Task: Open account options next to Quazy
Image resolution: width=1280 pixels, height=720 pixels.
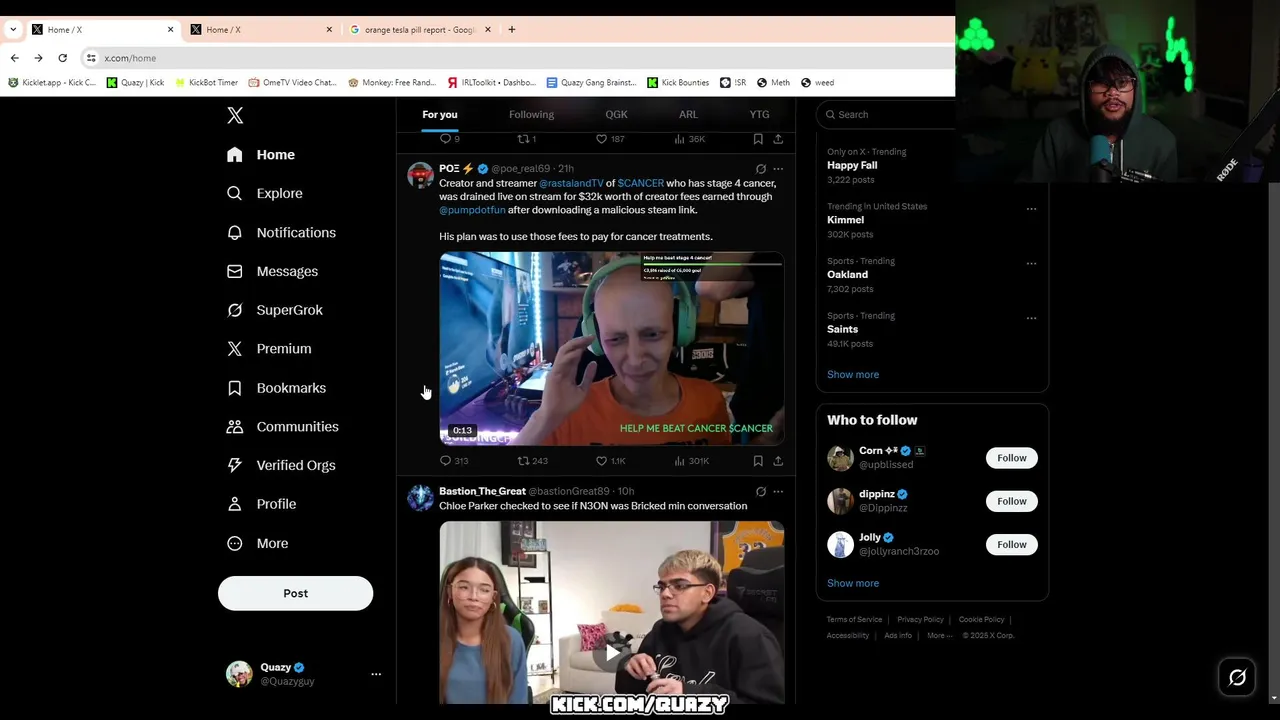Action: [x=376, y=674]
